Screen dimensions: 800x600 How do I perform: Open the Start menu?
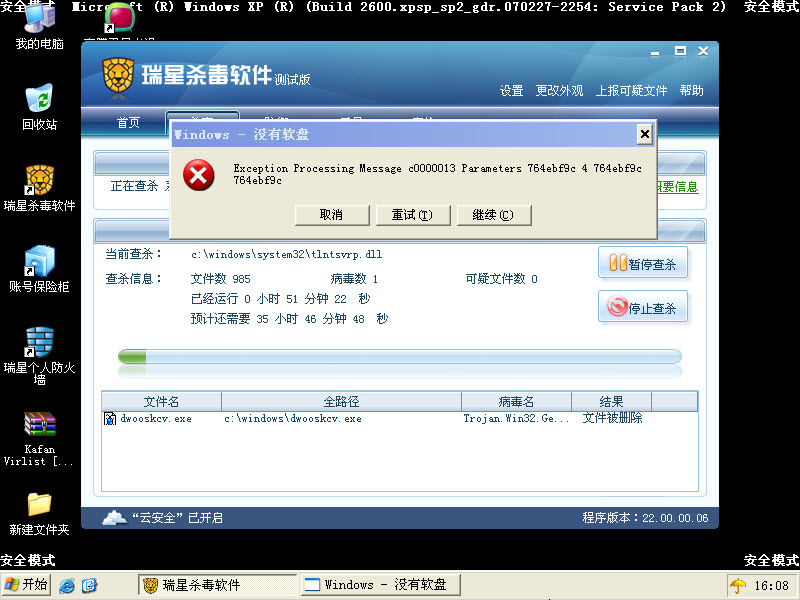pyautogui.click(x=26, y=585)
